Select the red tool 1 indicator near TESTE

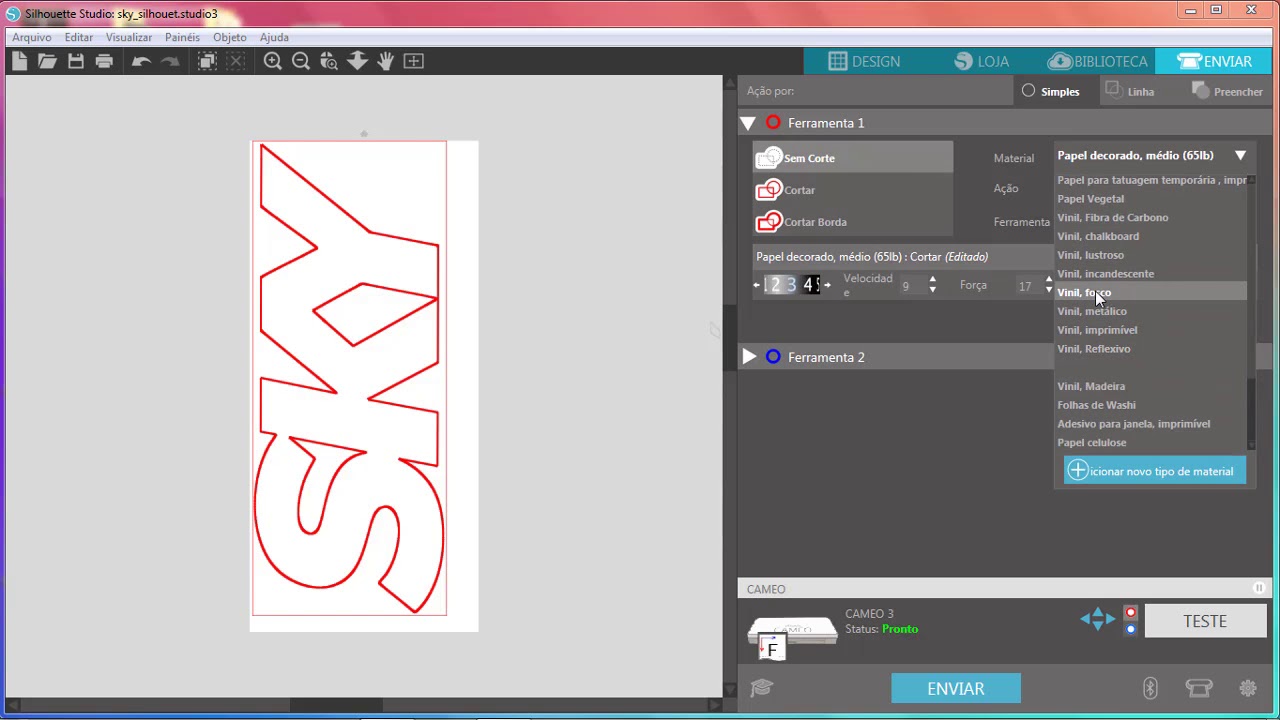pyautogui.click(x=1131, y=613)
